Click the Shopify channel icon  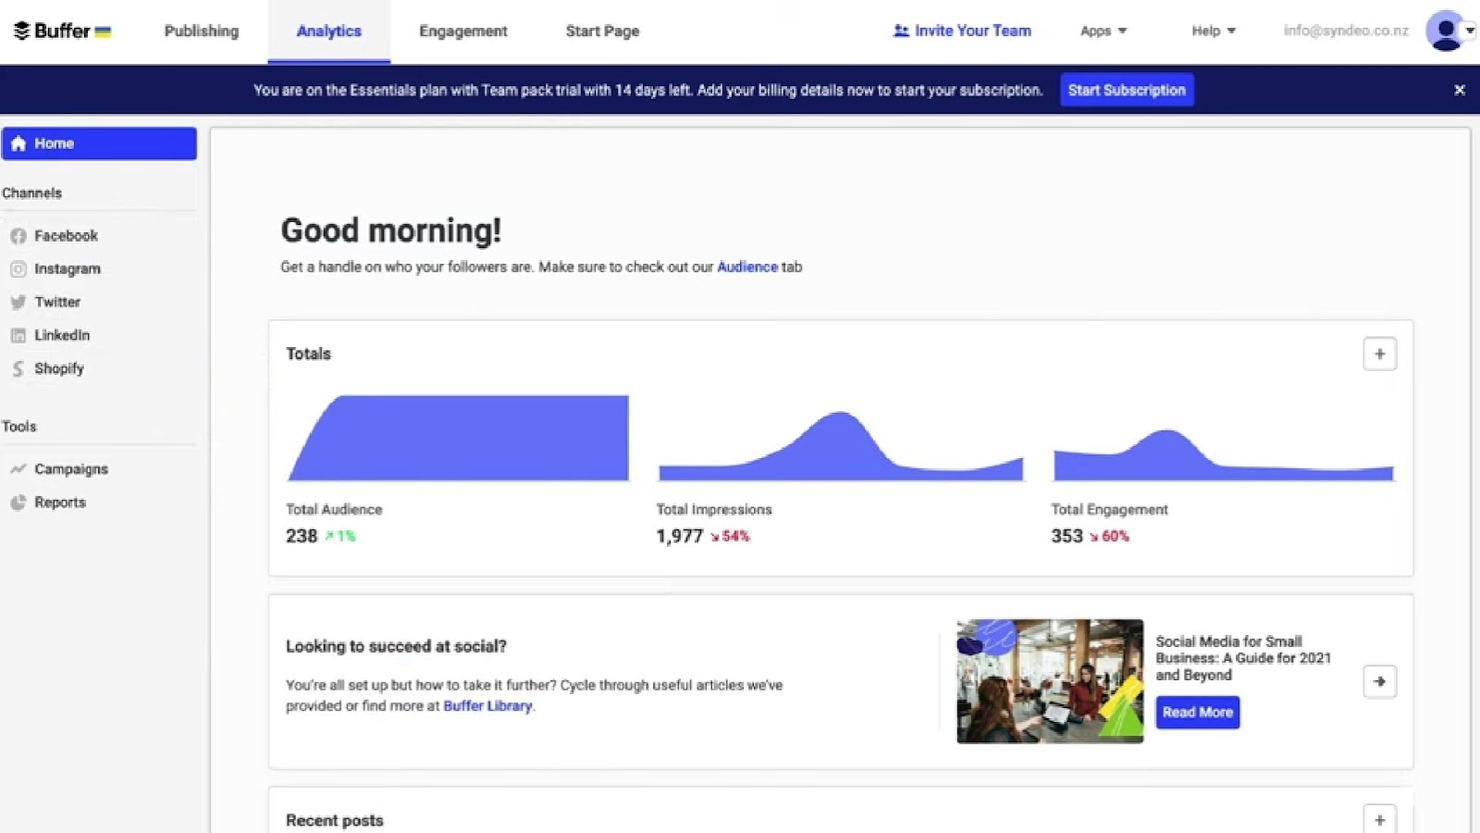(x=18, y=368)
